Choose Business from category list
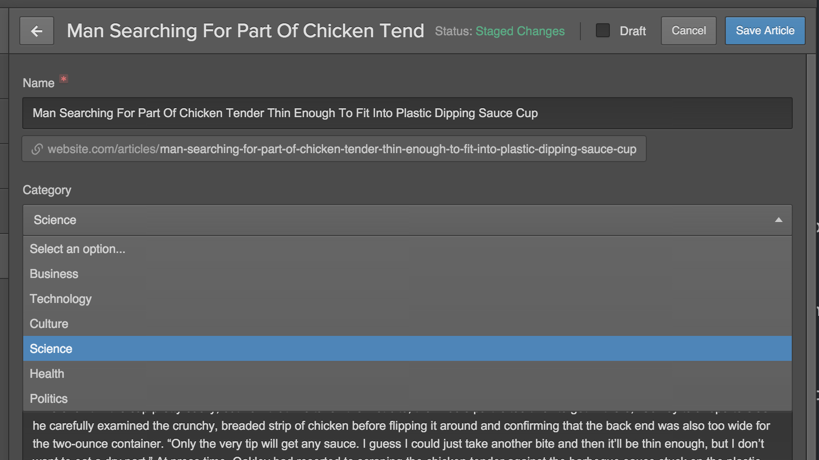 407,274
